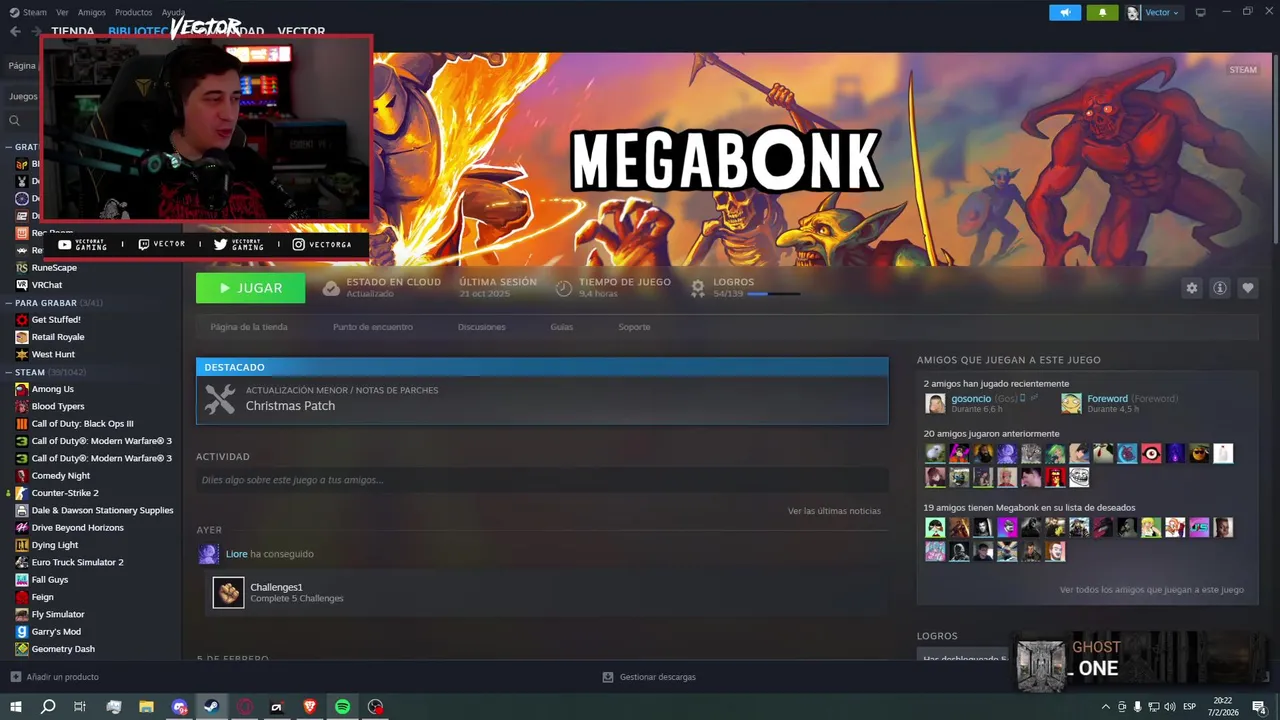Image resolution: width=1280 pixels, height=720 pixels.
Task: Open Foreword's friend avatar
Action: 1071,404
